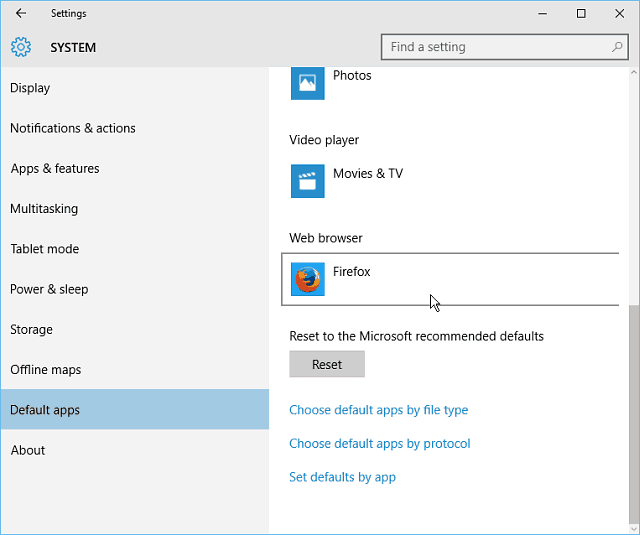Open Offline maps settings
The height and width of the screenshot is (535, 640).
click(135, 370)
